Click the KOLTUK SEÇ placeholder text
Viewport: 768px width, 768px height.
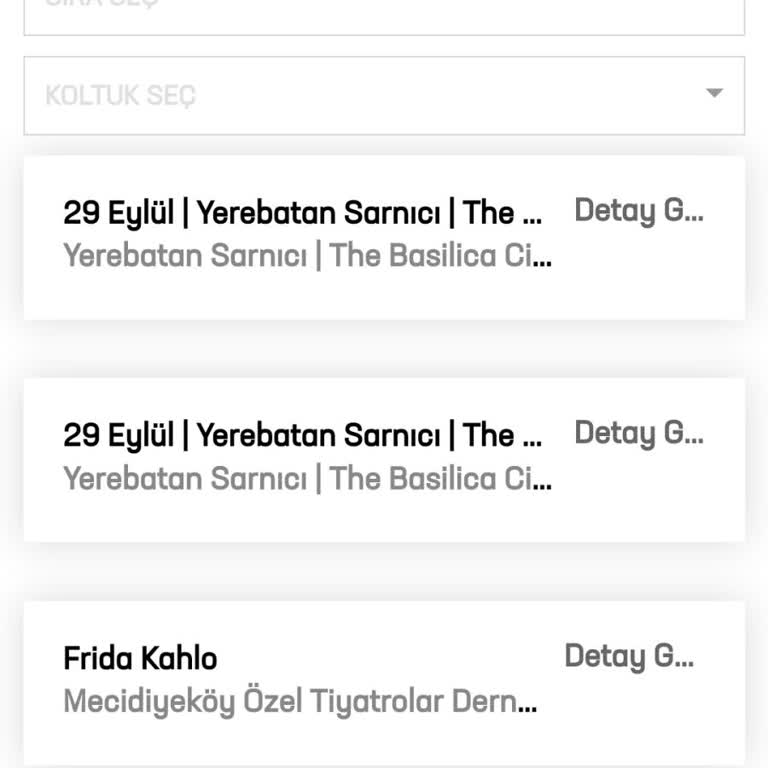click(x=120, y=96)
